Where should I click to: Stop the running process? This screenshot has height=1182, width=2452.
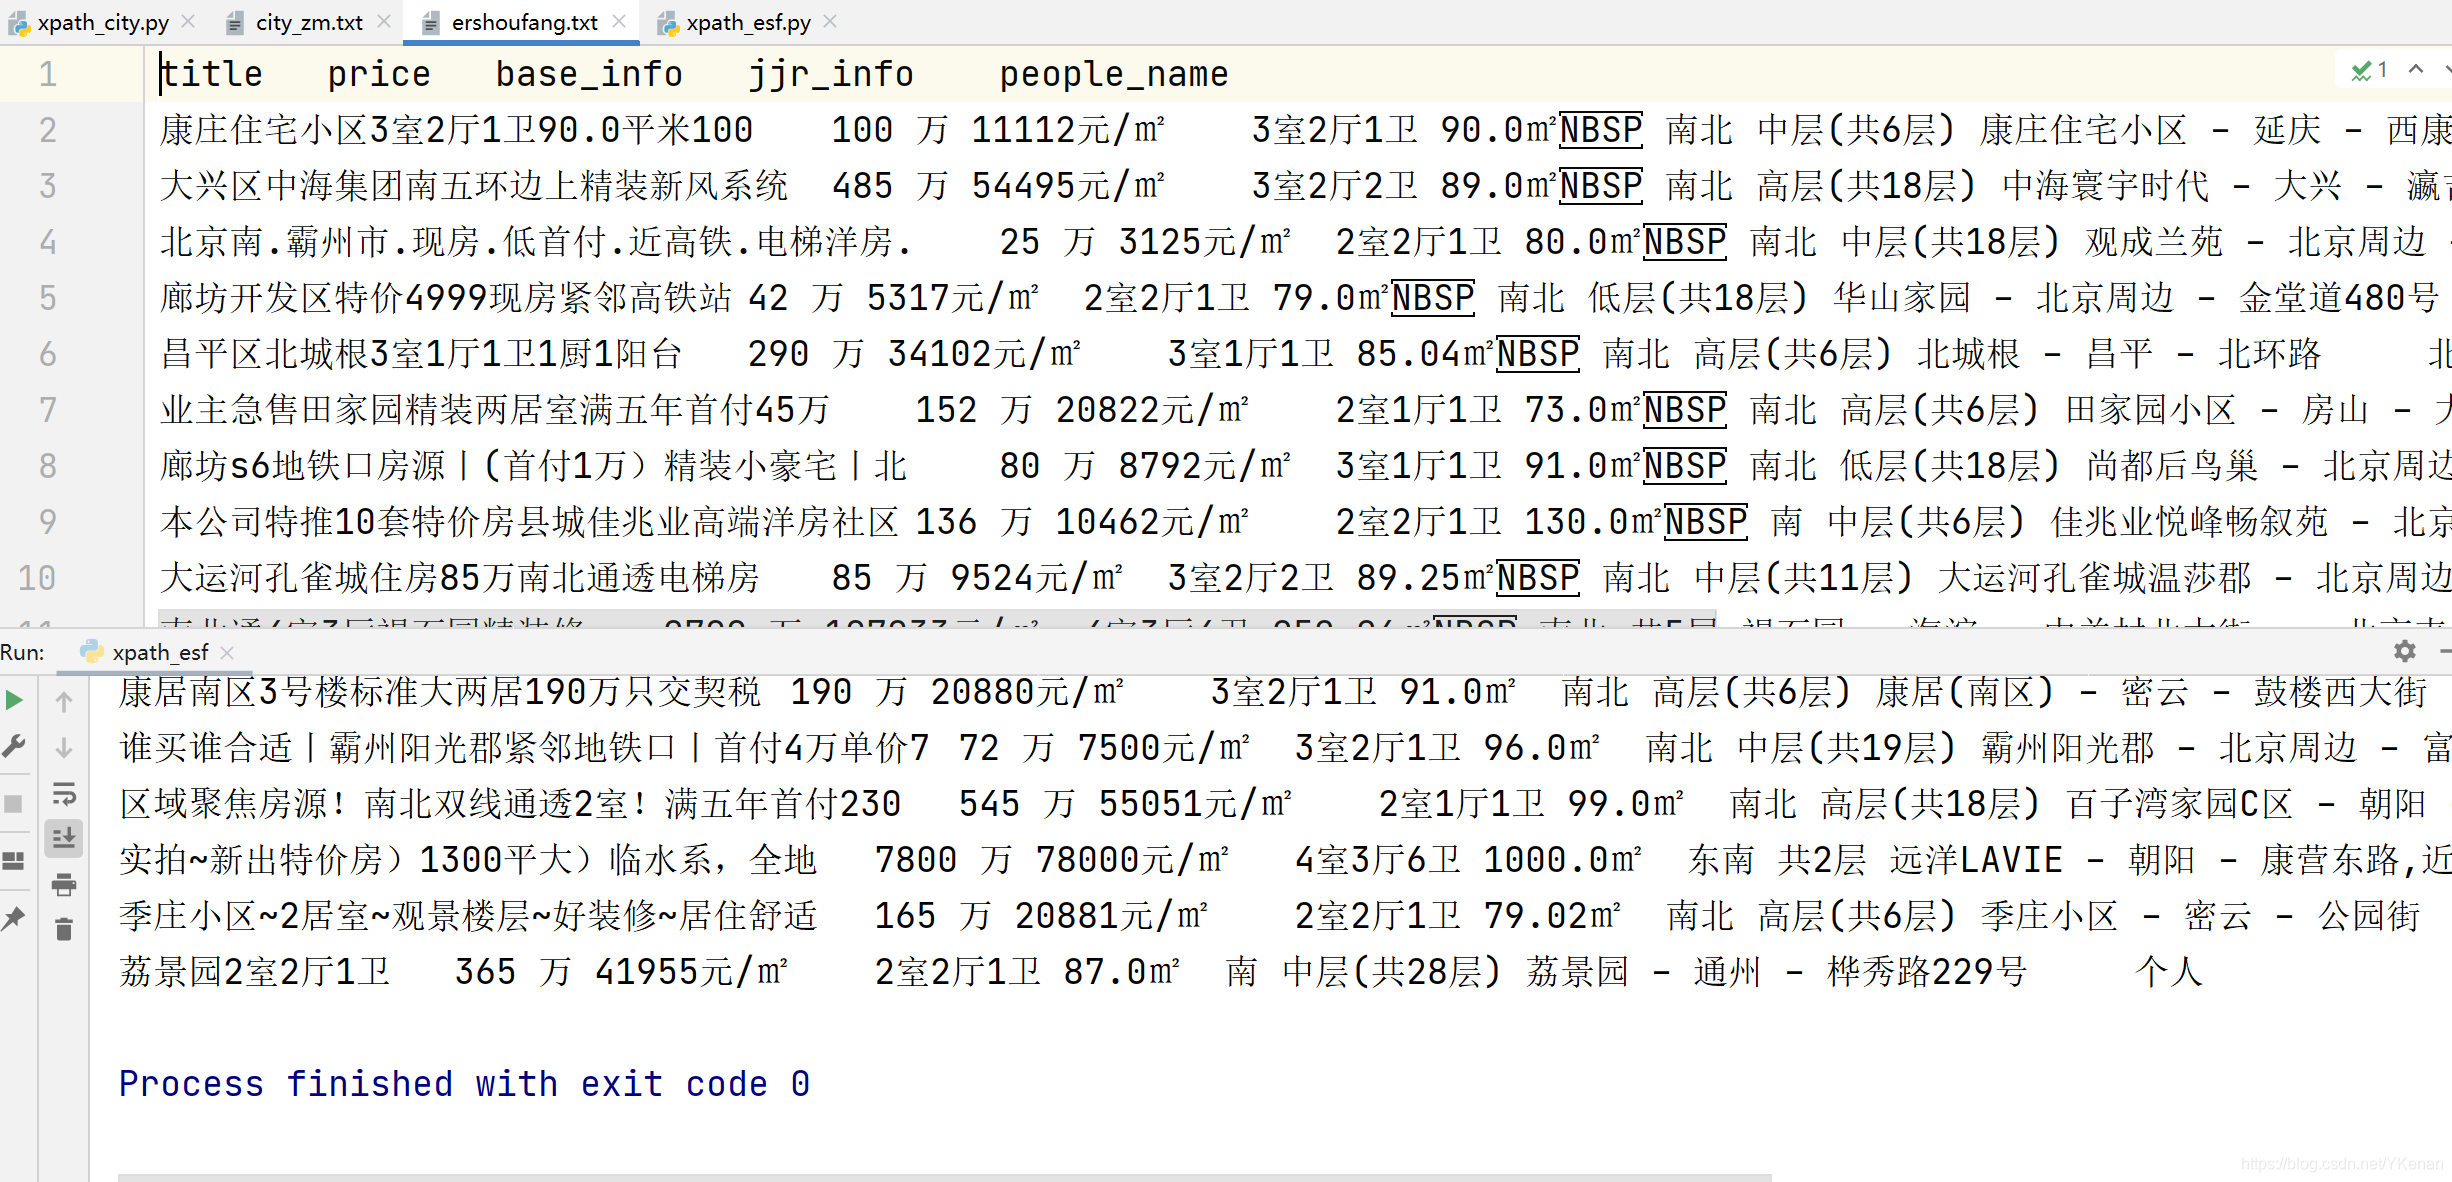click(14, 804)
